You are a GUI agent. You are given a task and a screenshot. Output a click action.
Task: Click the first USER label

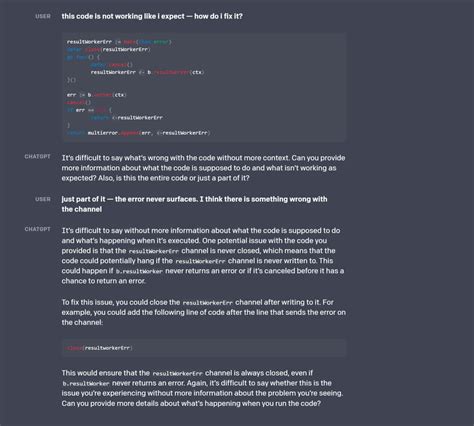43,16
